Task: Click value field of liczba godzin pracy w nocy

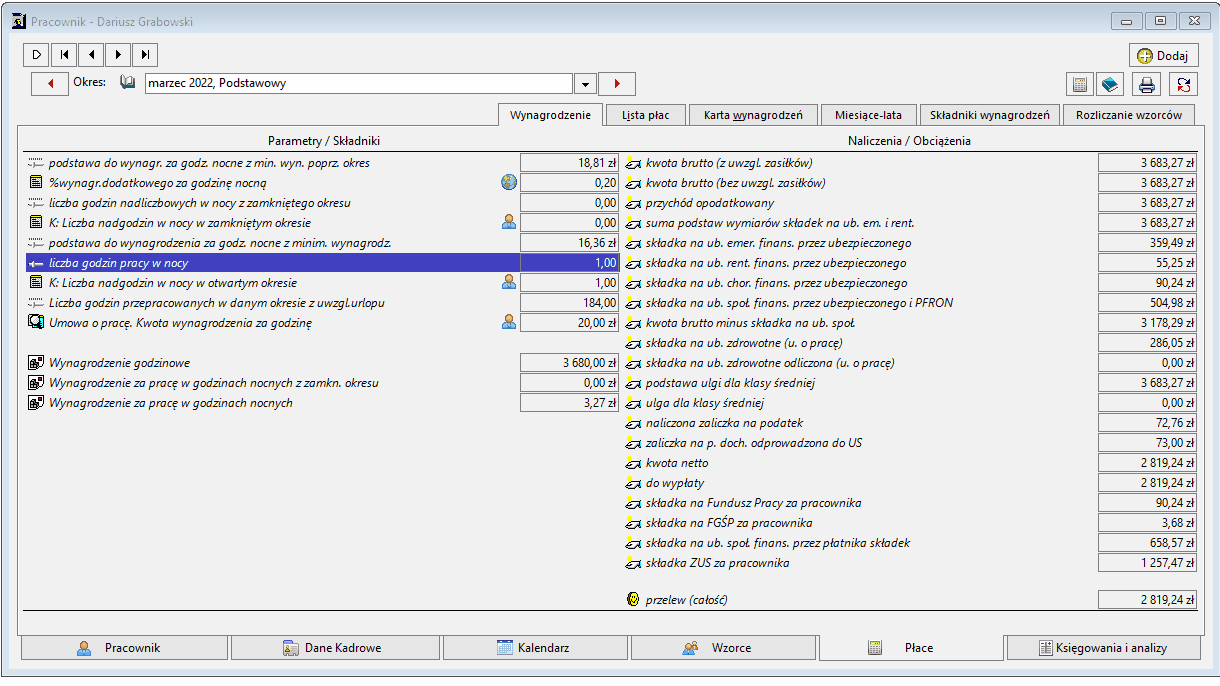Action: tap(569, 263)
